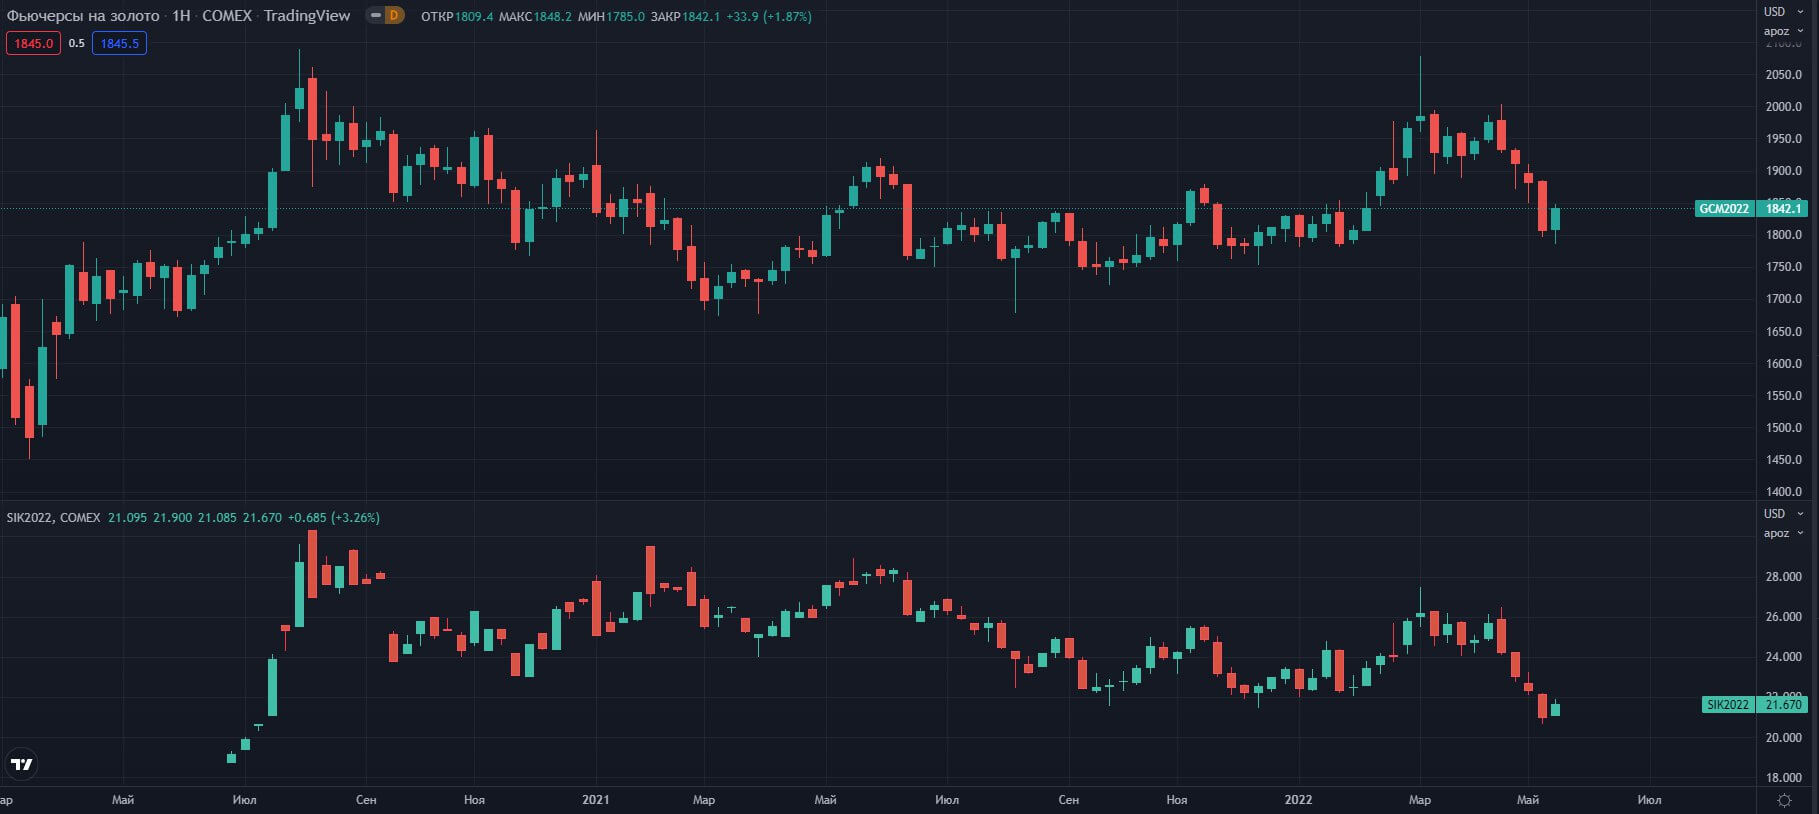Click the 'Фьючерсы на золото' chart title

[83, 16]
